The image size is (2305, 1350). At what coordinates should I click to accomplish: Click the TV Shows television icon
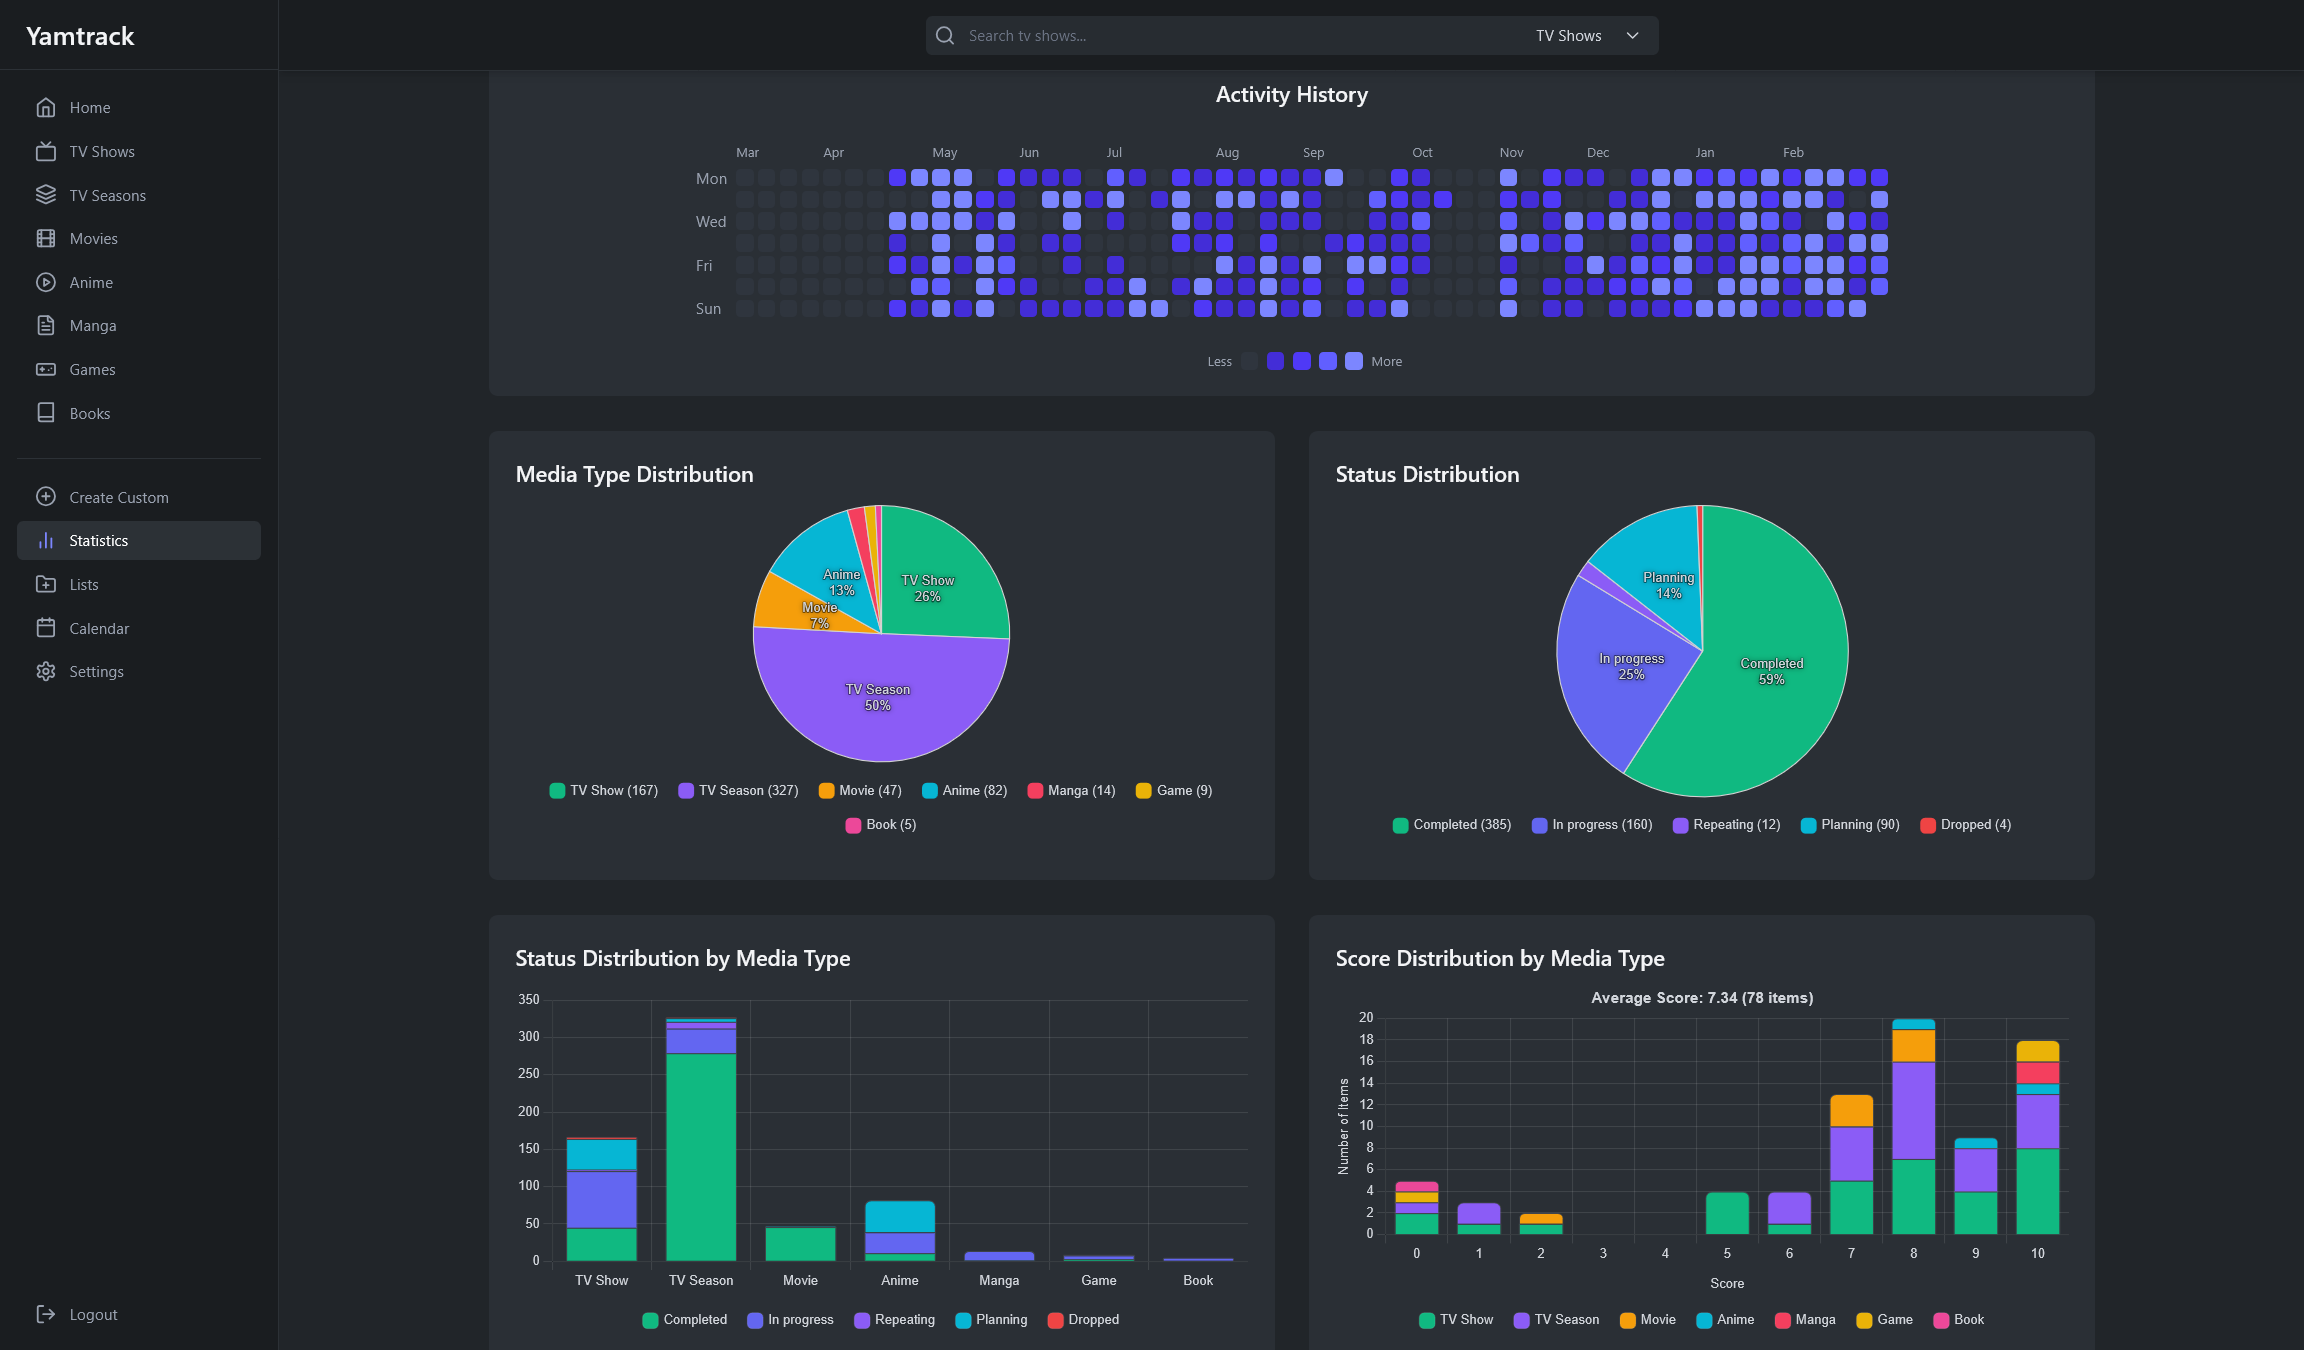pyautogui.click(x=46, y=152)
